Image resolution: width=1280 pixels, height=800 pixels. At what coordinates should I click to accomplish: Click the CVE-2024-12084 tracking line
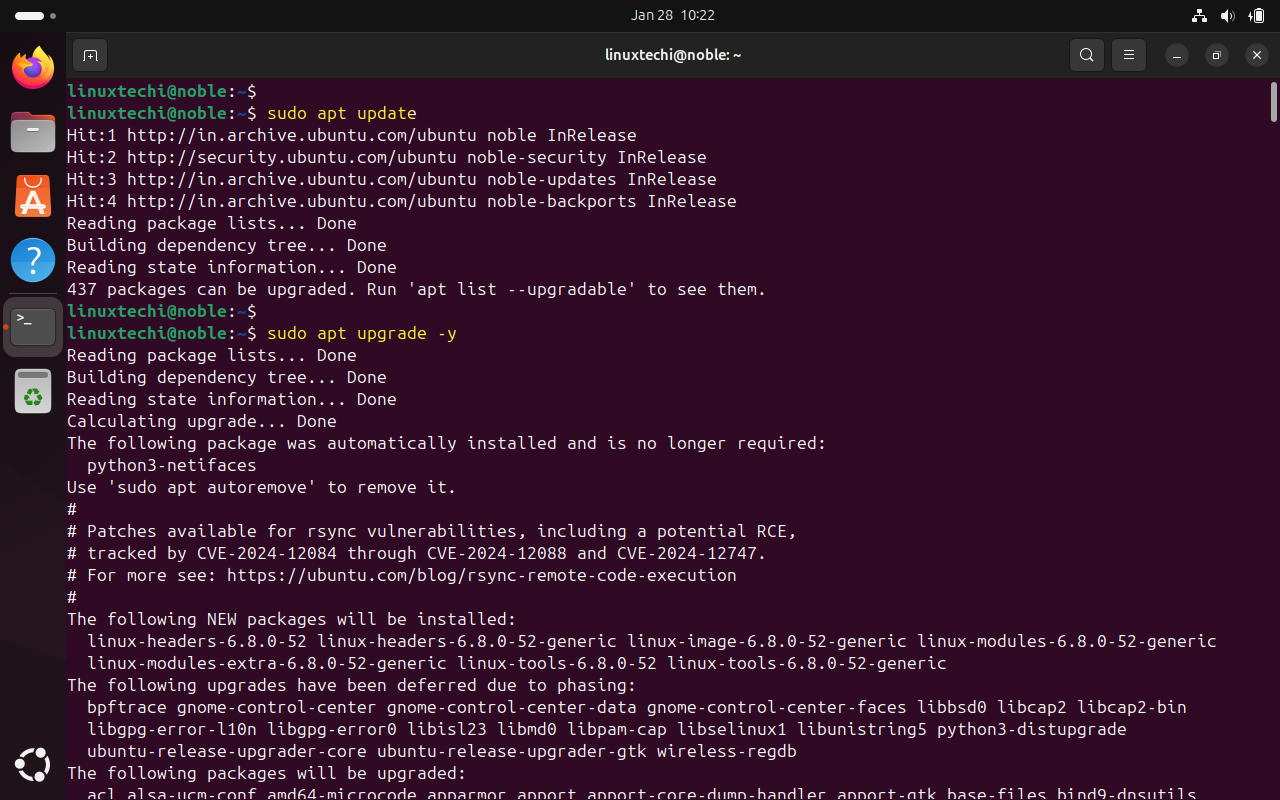click(x=417, y=553)
